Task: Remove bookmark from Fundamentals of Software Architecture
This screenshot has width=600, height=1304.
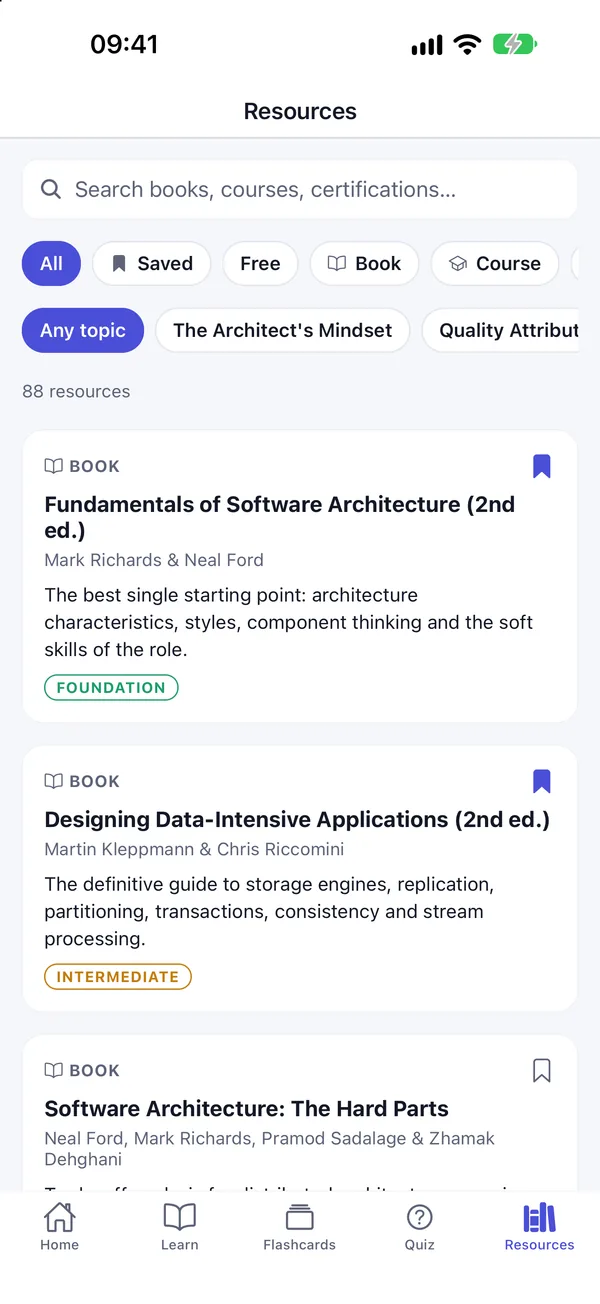Action: pyautogui.click(x=541, y=466)
